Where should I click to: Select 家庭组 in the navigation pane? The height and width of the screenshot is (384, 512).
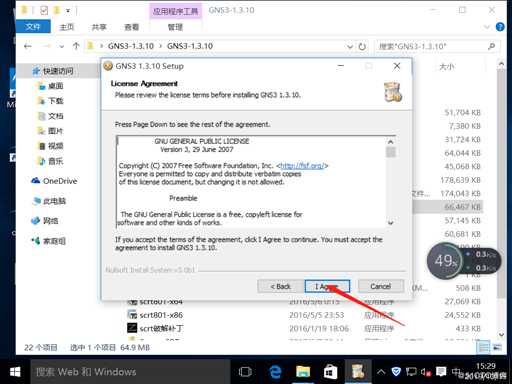point(49,241)
